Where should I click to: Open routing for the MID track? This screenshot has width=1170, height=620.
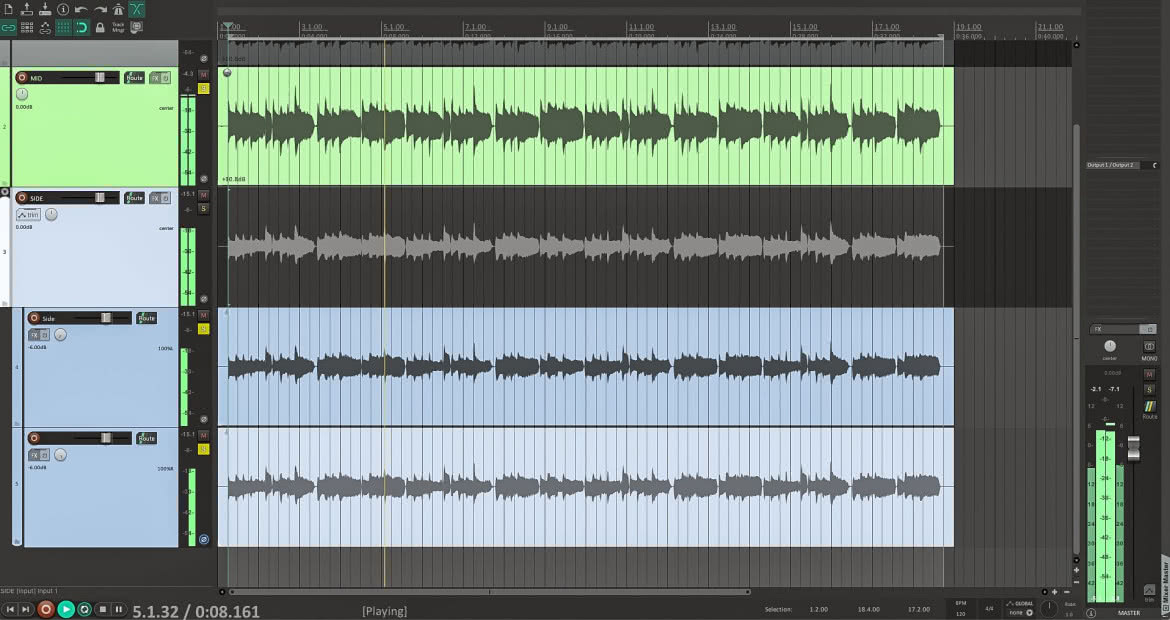click(x=134, y=78)
